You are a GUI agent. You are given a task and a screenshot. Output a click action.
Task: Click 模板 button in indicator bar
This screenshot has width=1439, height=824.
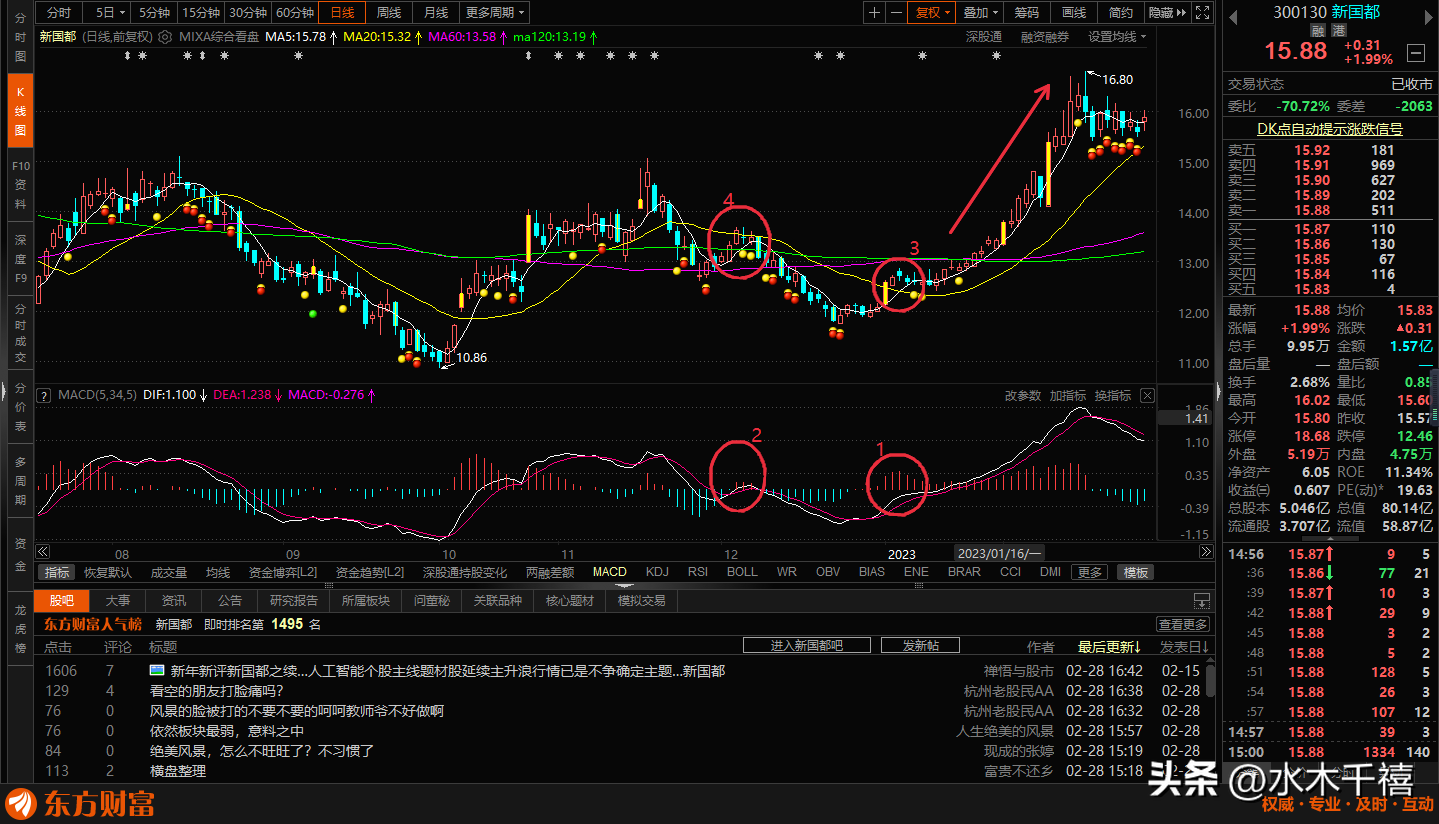coord(1136,572)
